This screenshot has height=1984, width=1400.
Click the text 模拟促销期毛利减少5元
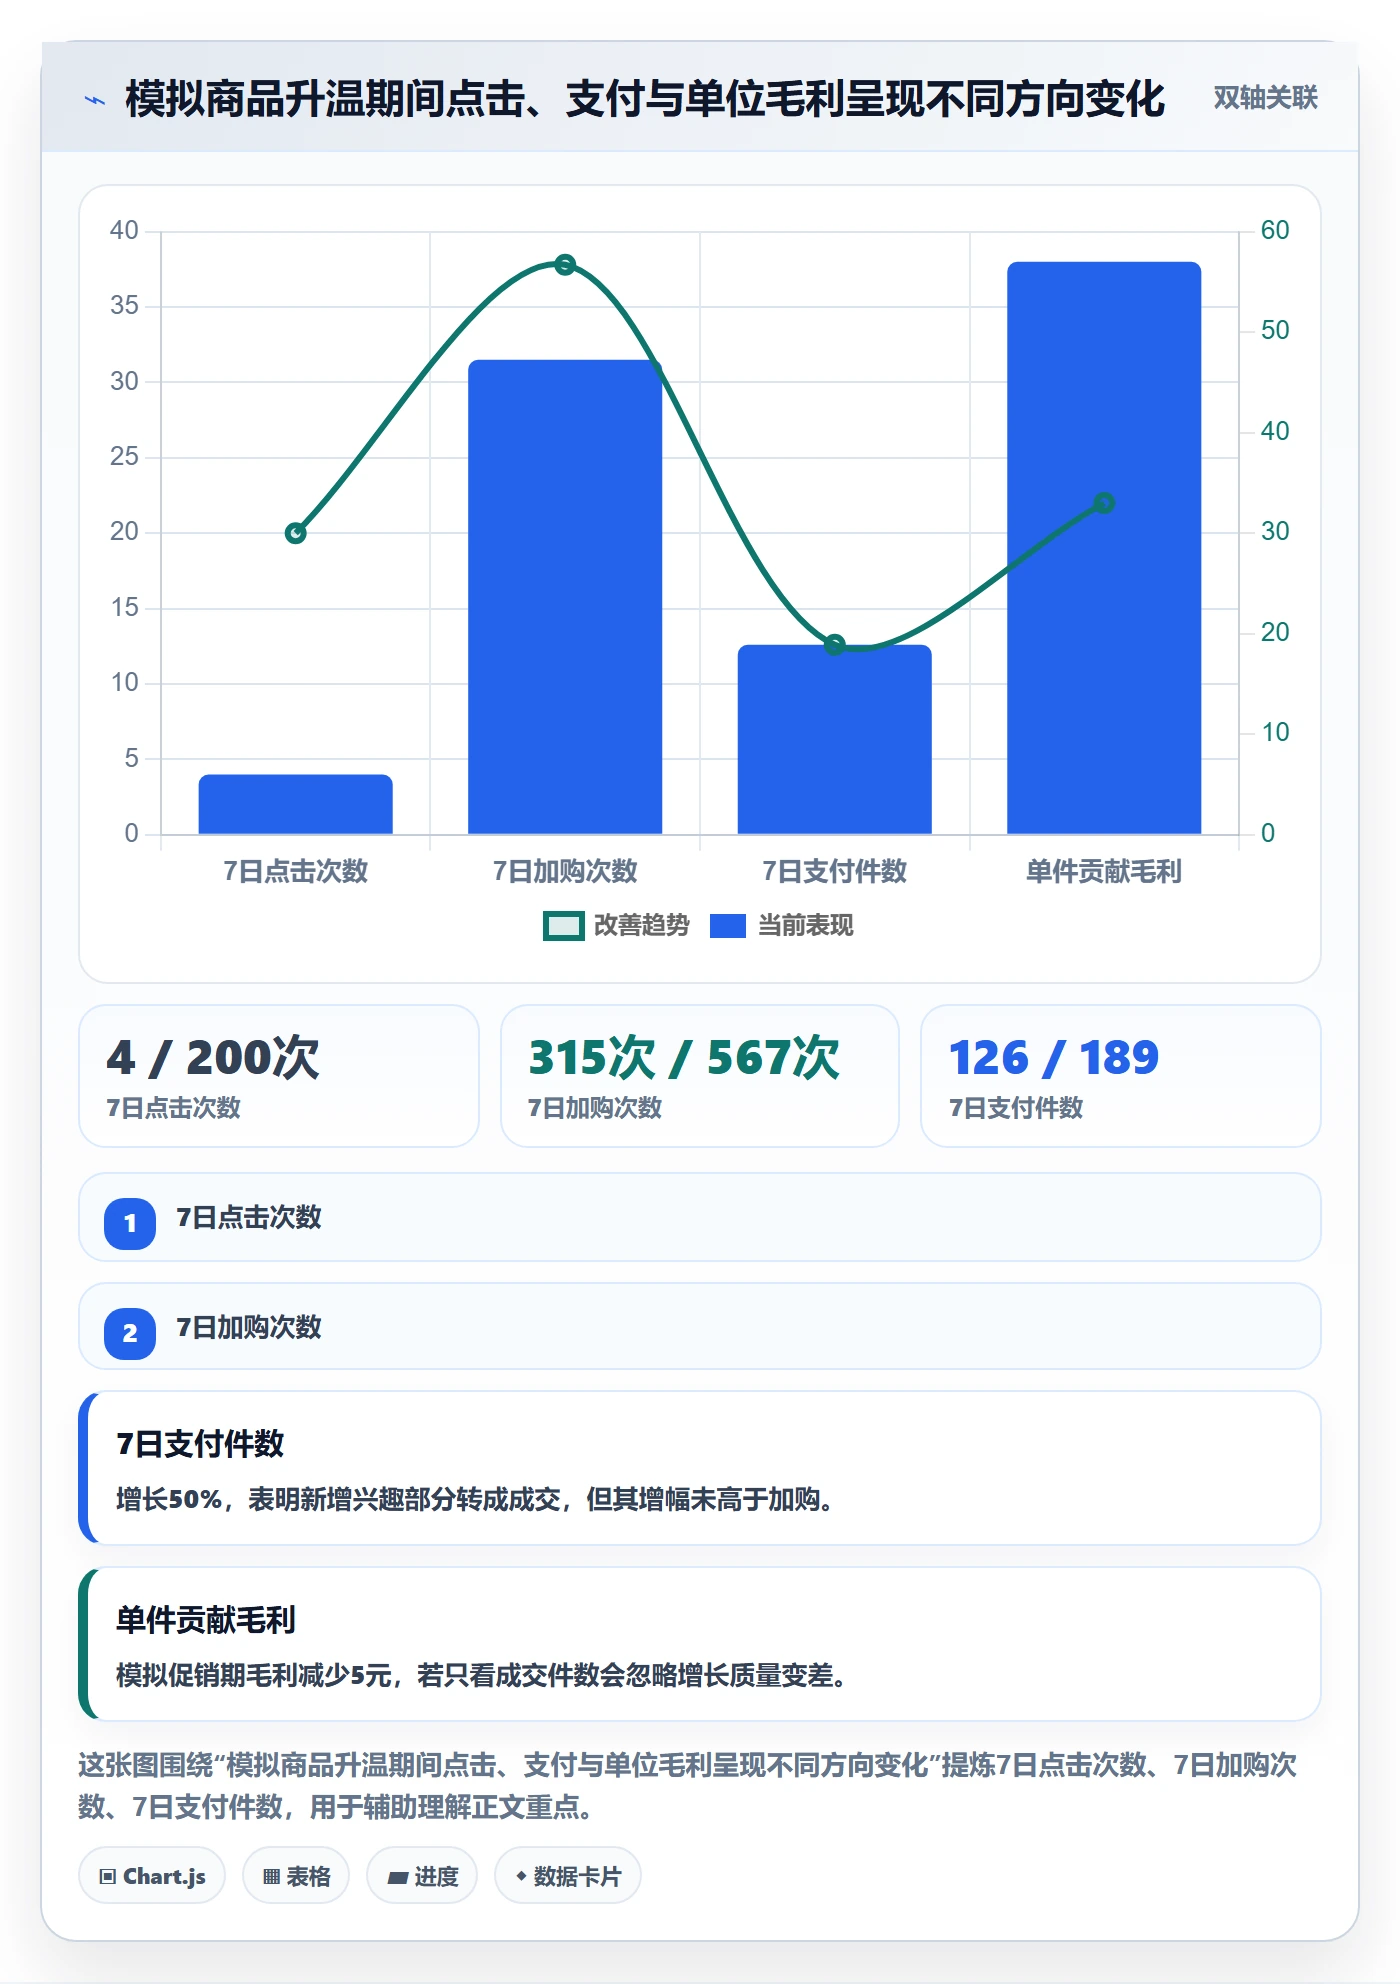254,1676
